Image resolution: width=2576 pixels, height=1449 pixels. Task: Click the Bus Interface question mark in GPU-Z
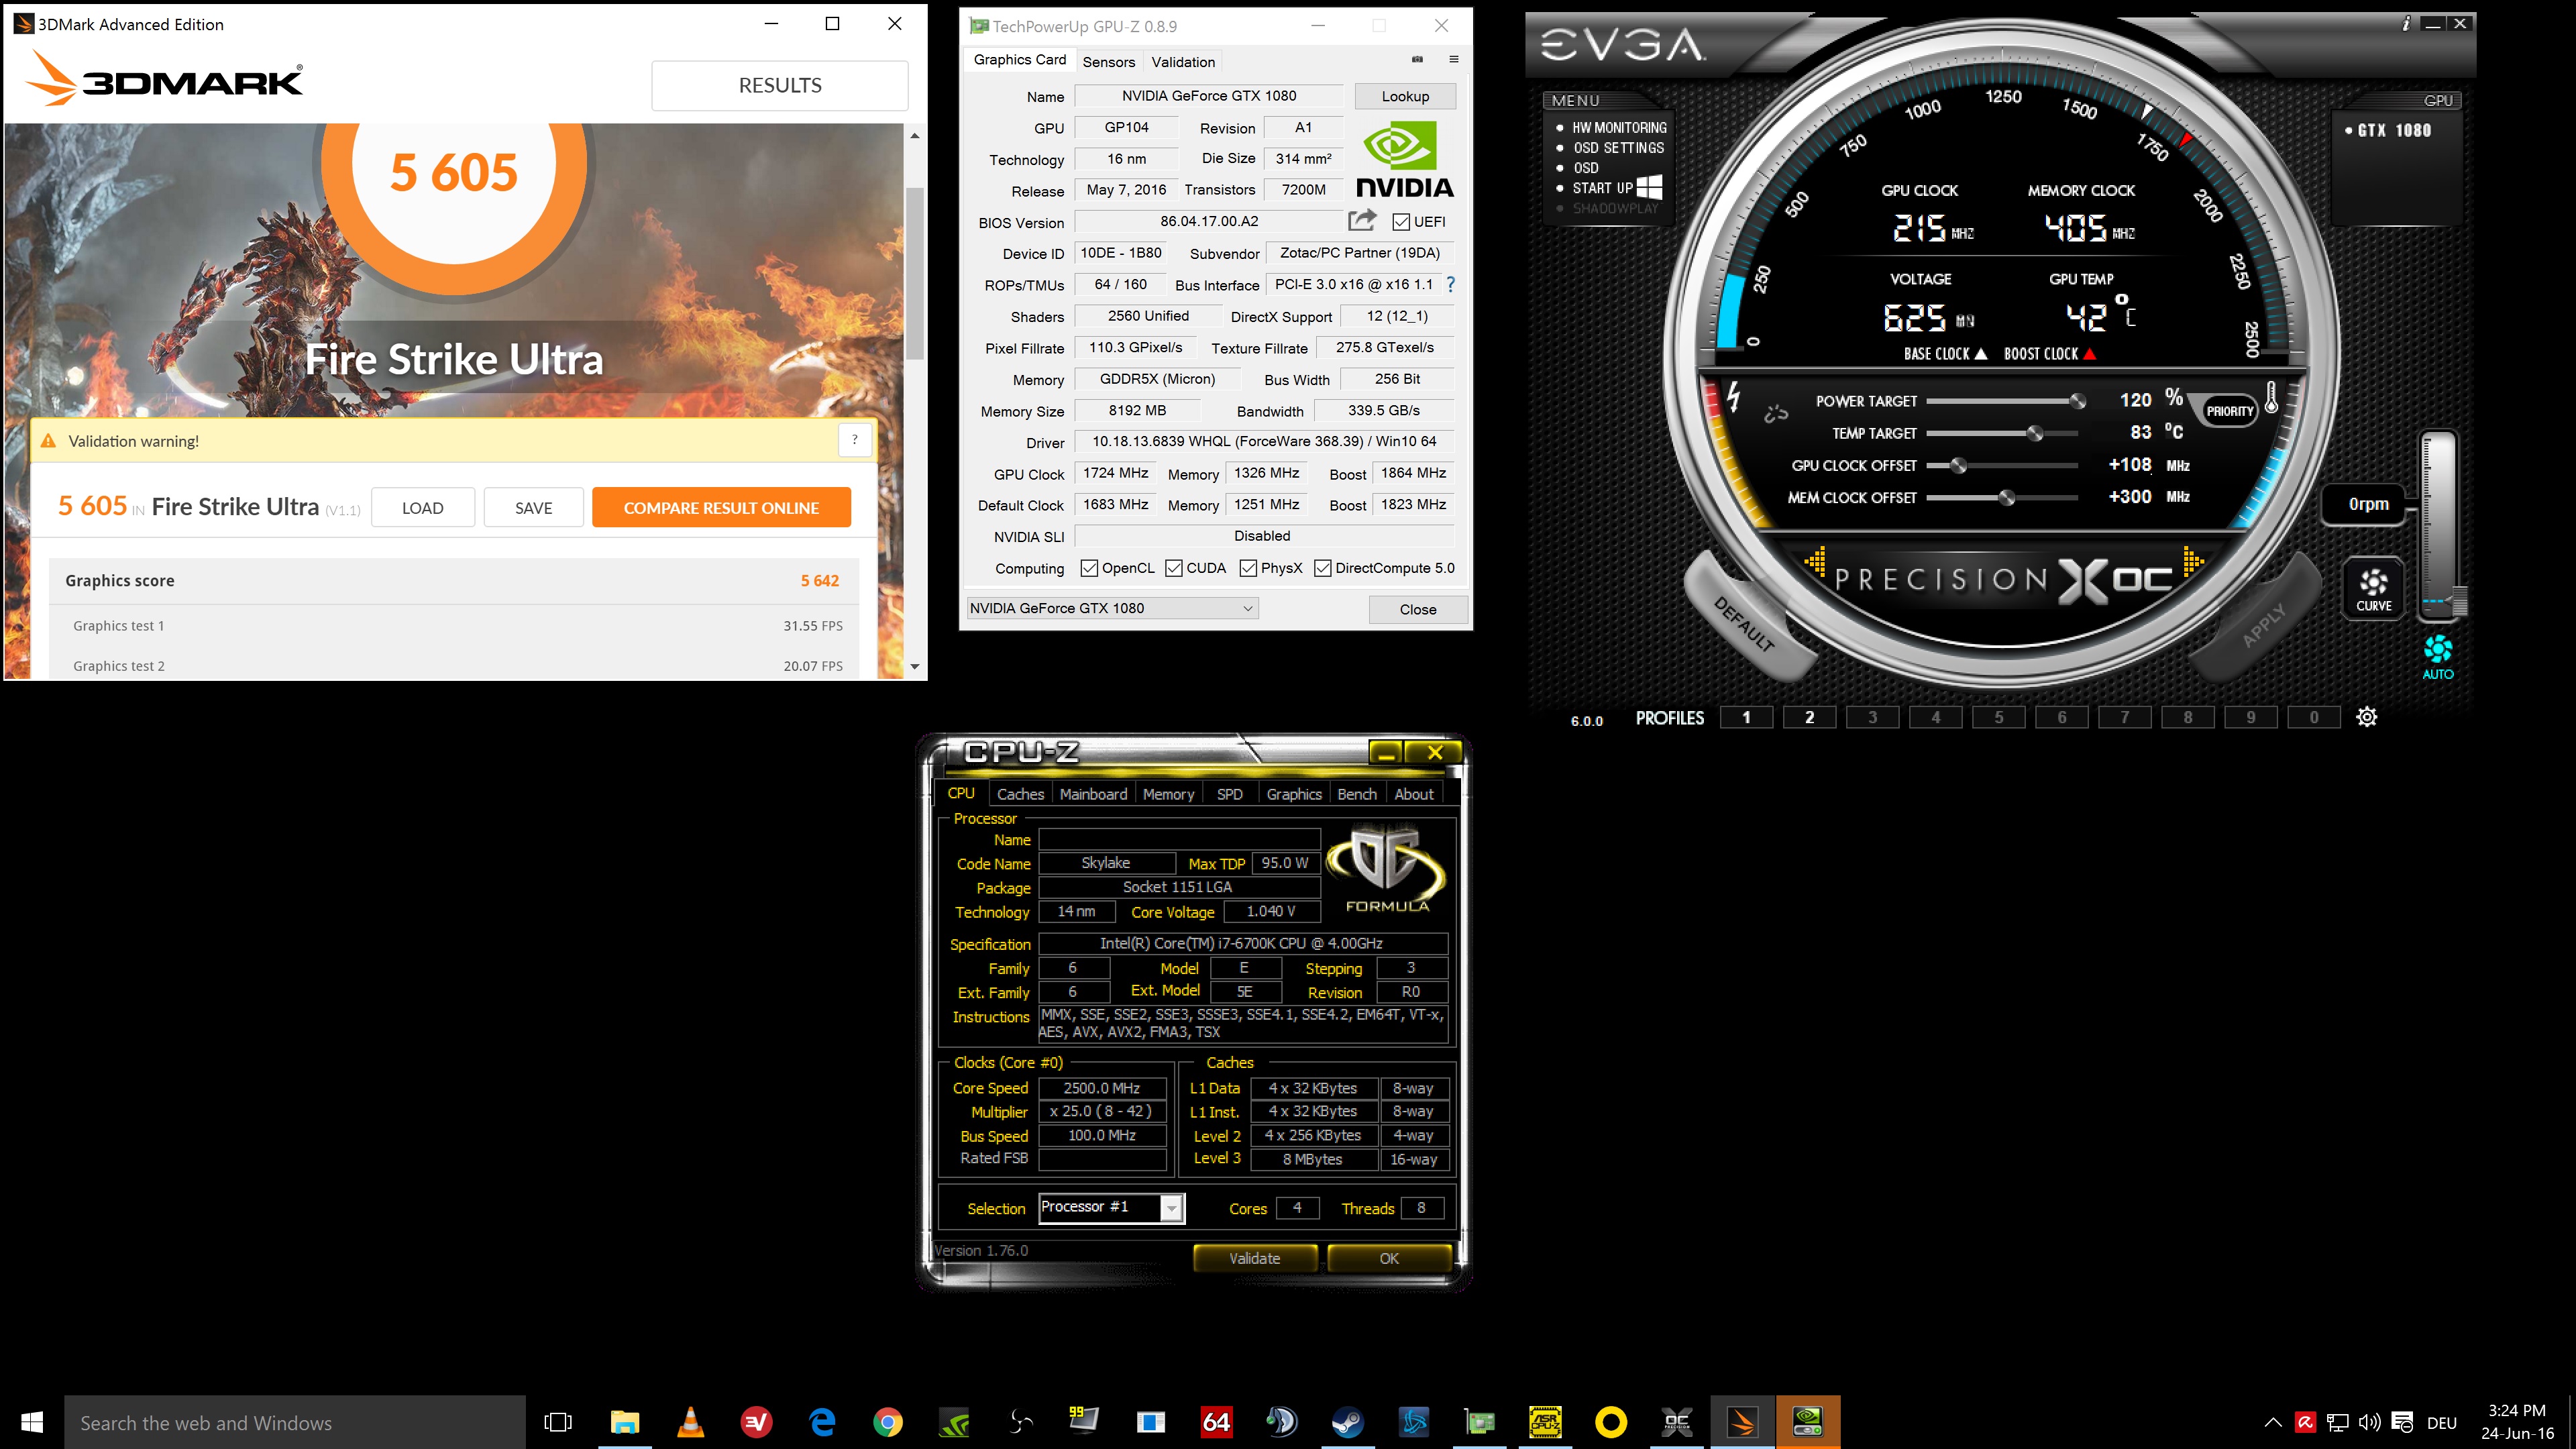click(1450, 285)
